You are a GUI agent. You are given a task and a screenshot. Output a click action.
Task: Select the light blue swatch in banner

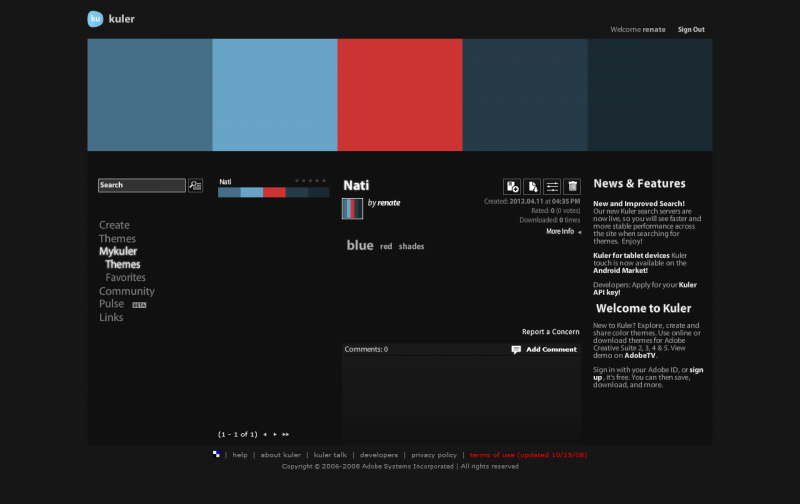(x=275, y=95)
